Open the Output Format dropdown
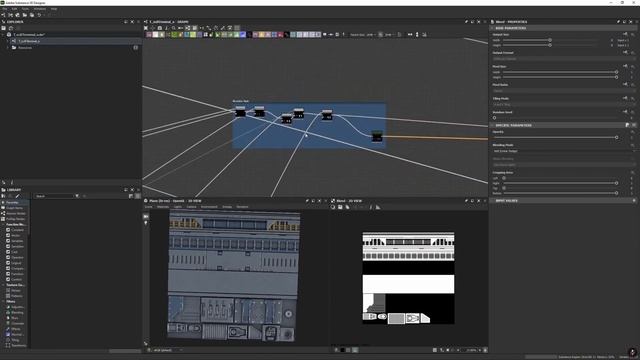The height and width of the screenshot is (360, 640). pyautogui.click(x=564, y=59)
